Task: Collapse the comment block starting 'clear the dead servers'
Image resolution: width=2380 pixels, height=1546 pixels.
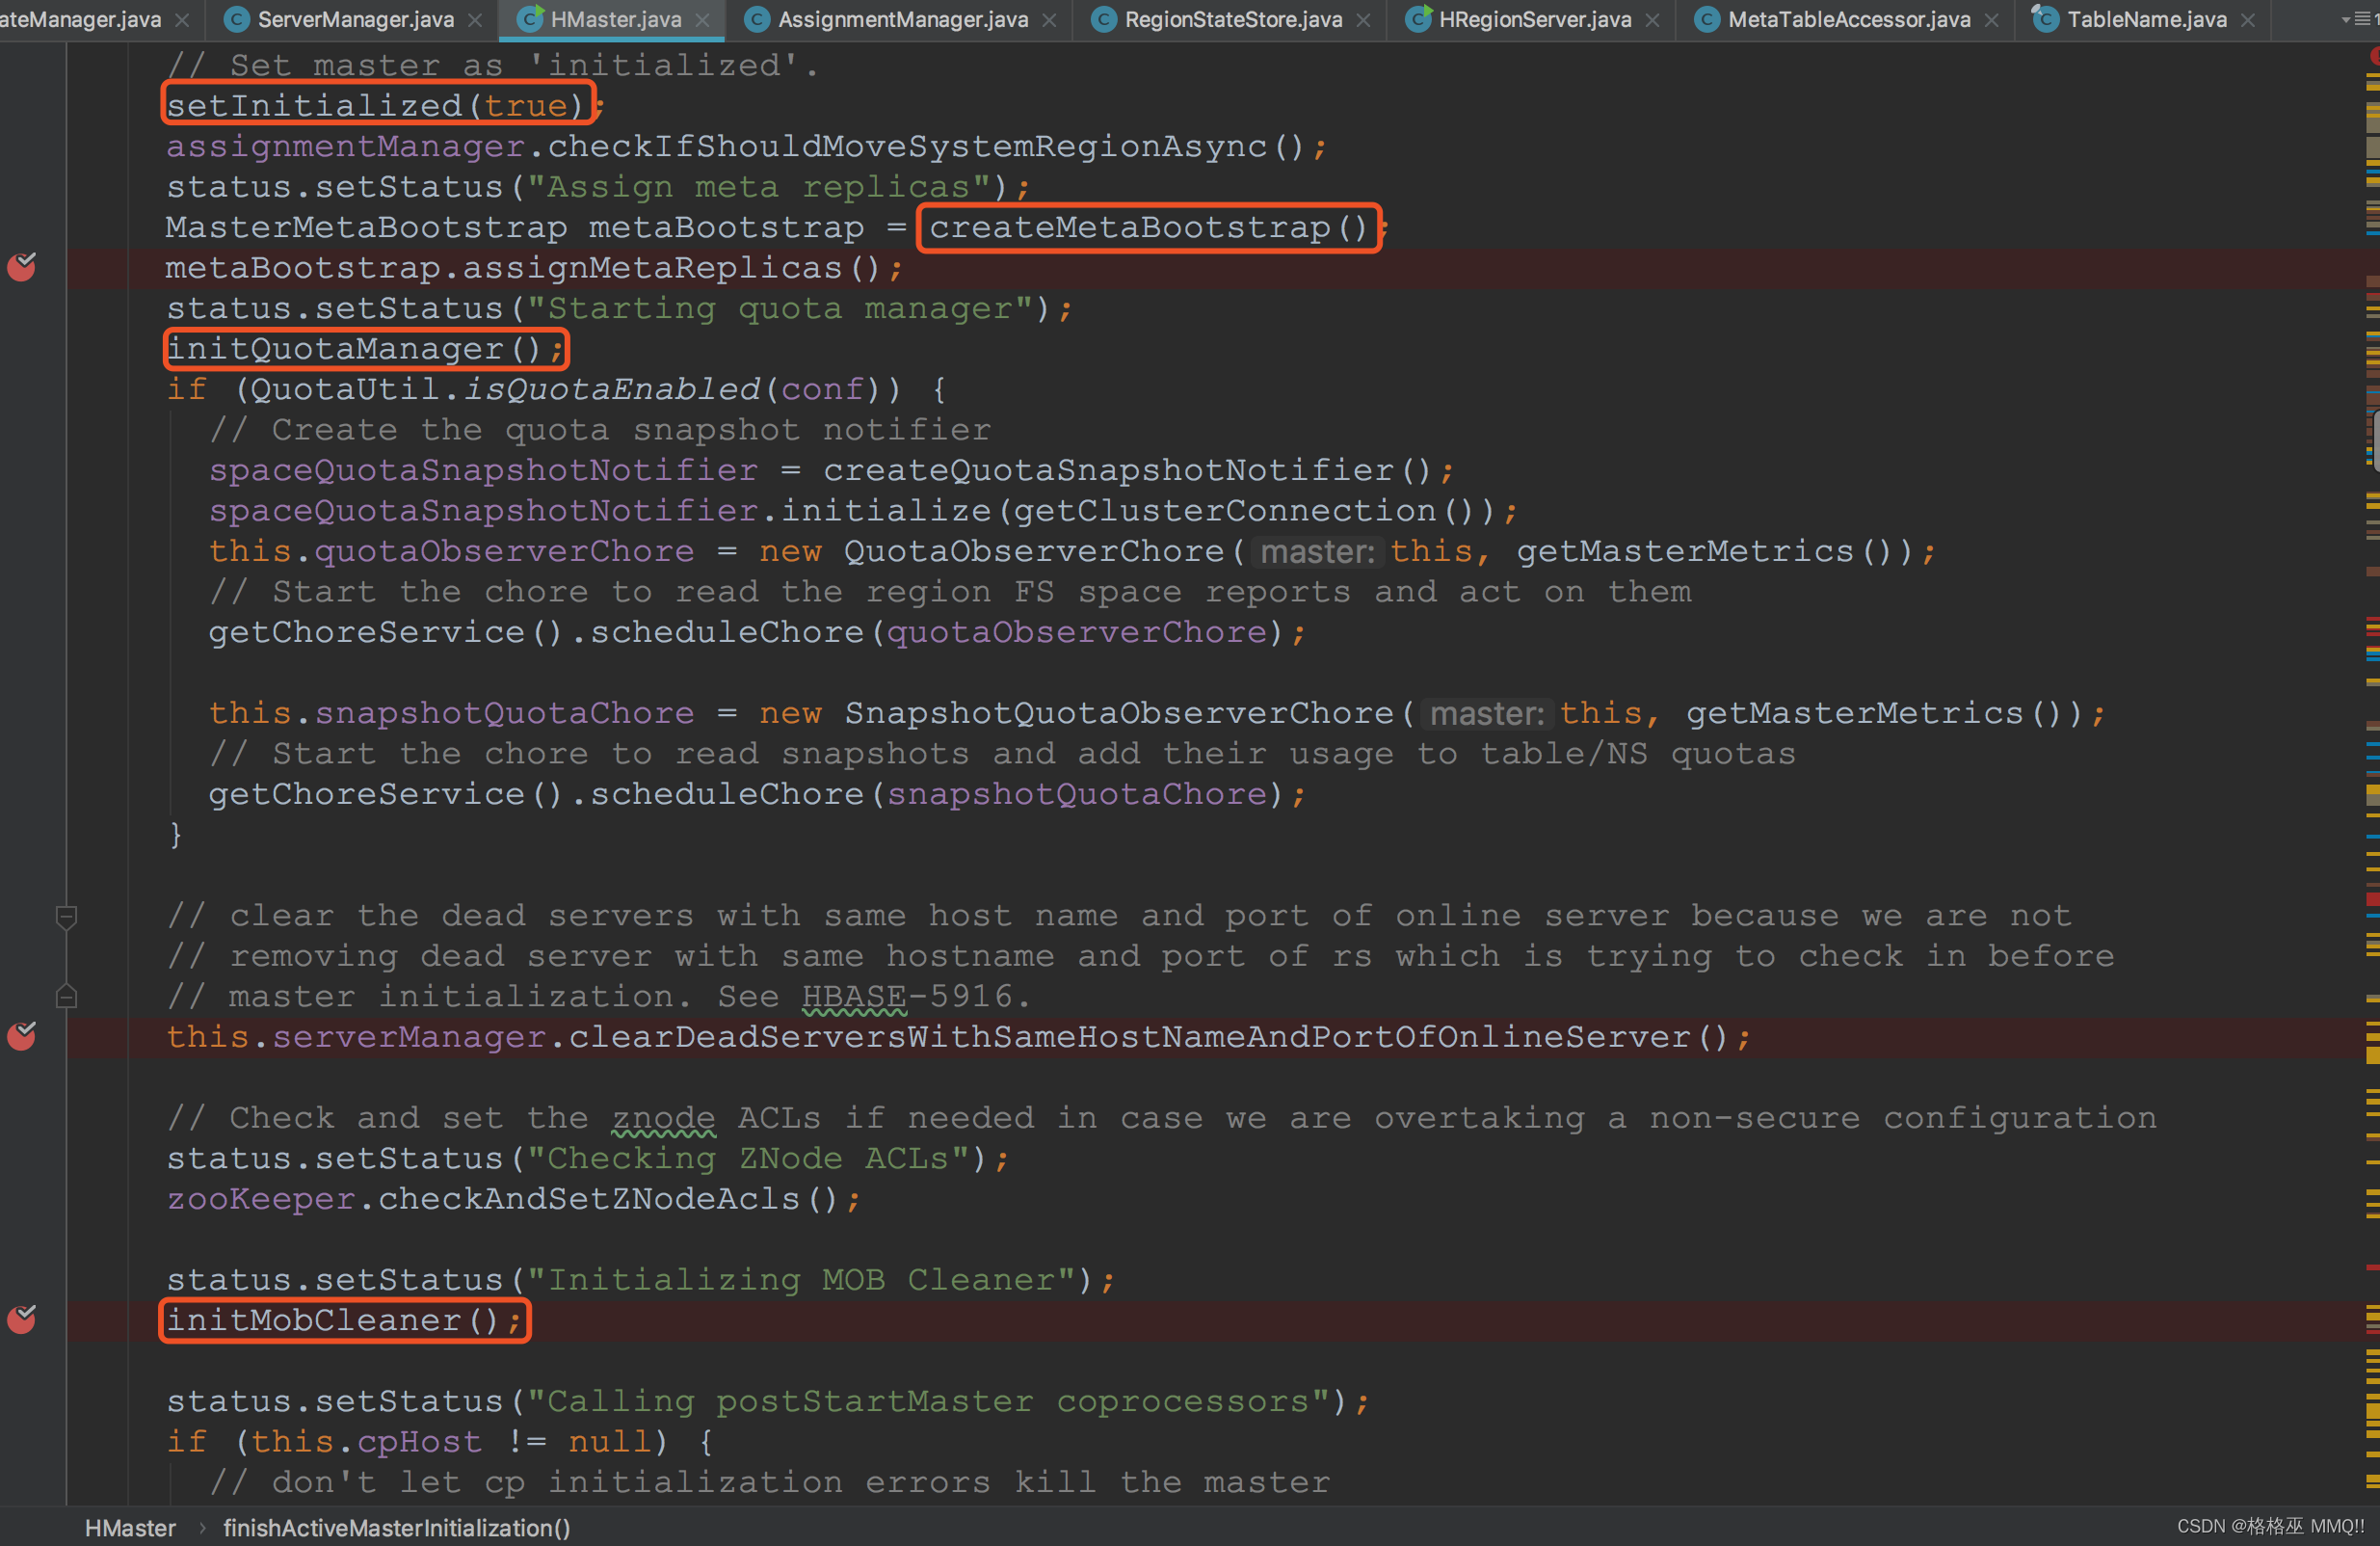Action: click(x=66, y=916)
